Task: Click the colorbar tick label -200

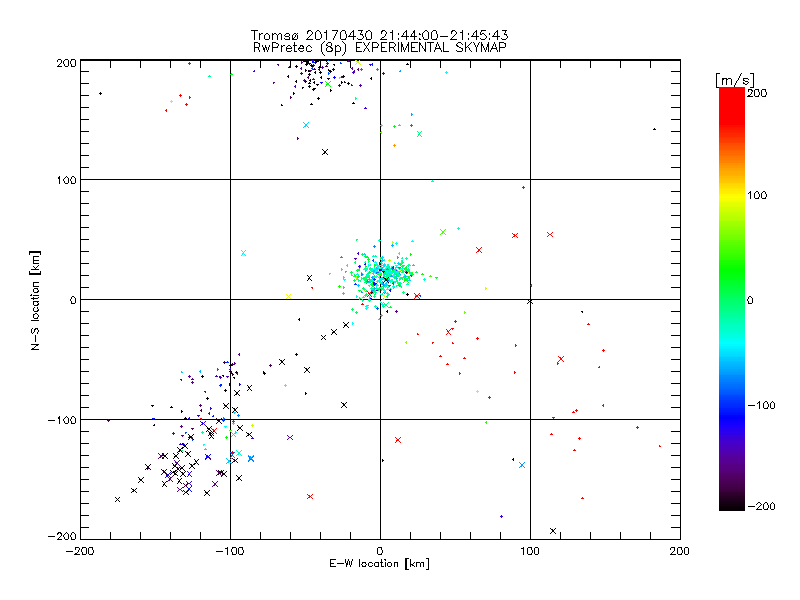Action: click(x=761, y=506)
